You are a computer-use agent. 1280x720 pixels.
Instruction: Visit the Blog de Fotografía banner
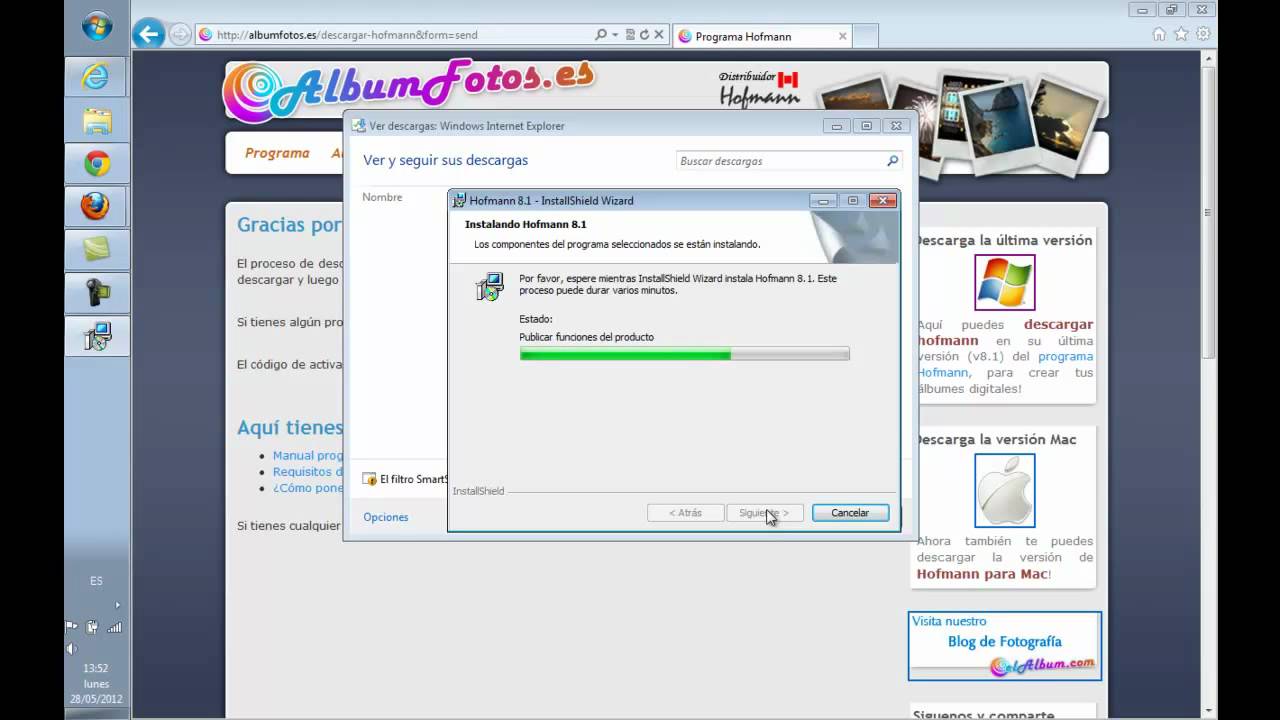[1005, 646]
